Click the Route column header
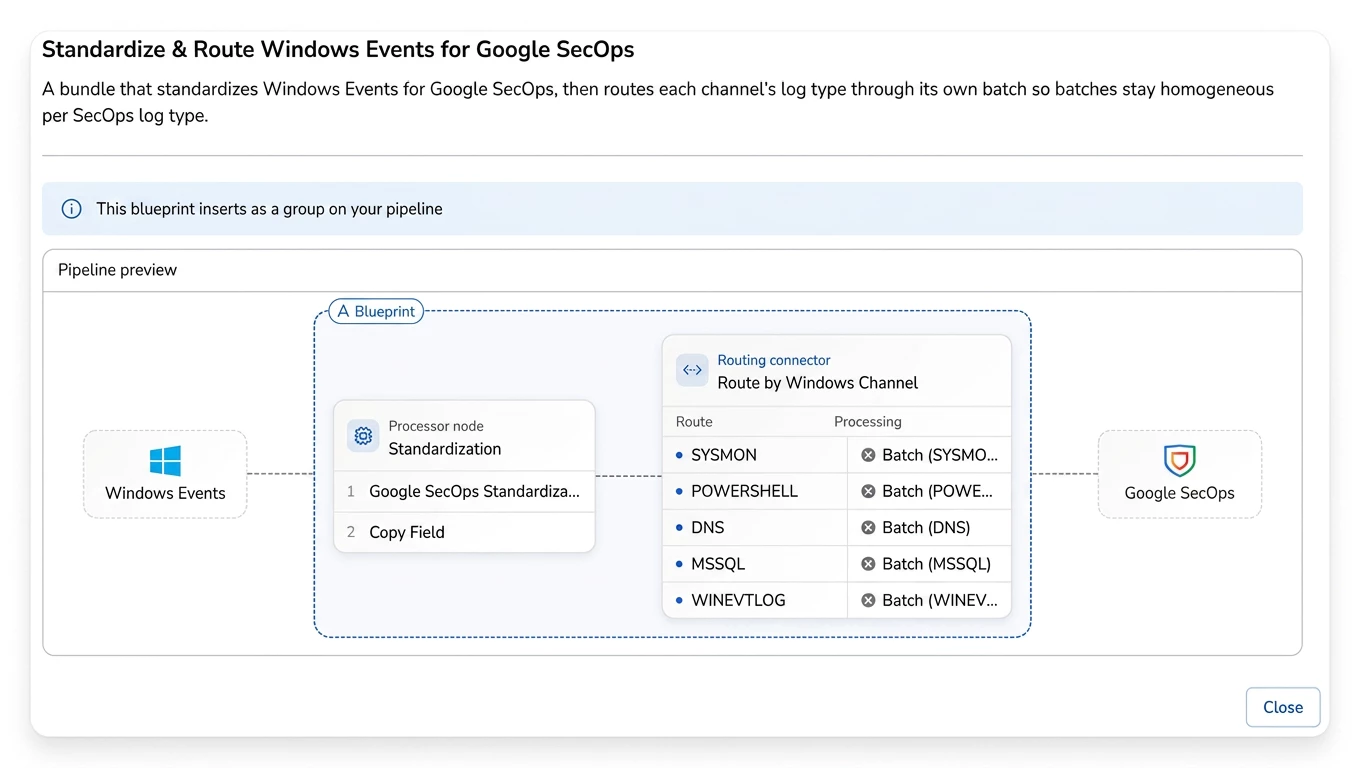Screen dimensions: 1356x768 (x=694, y=422)
